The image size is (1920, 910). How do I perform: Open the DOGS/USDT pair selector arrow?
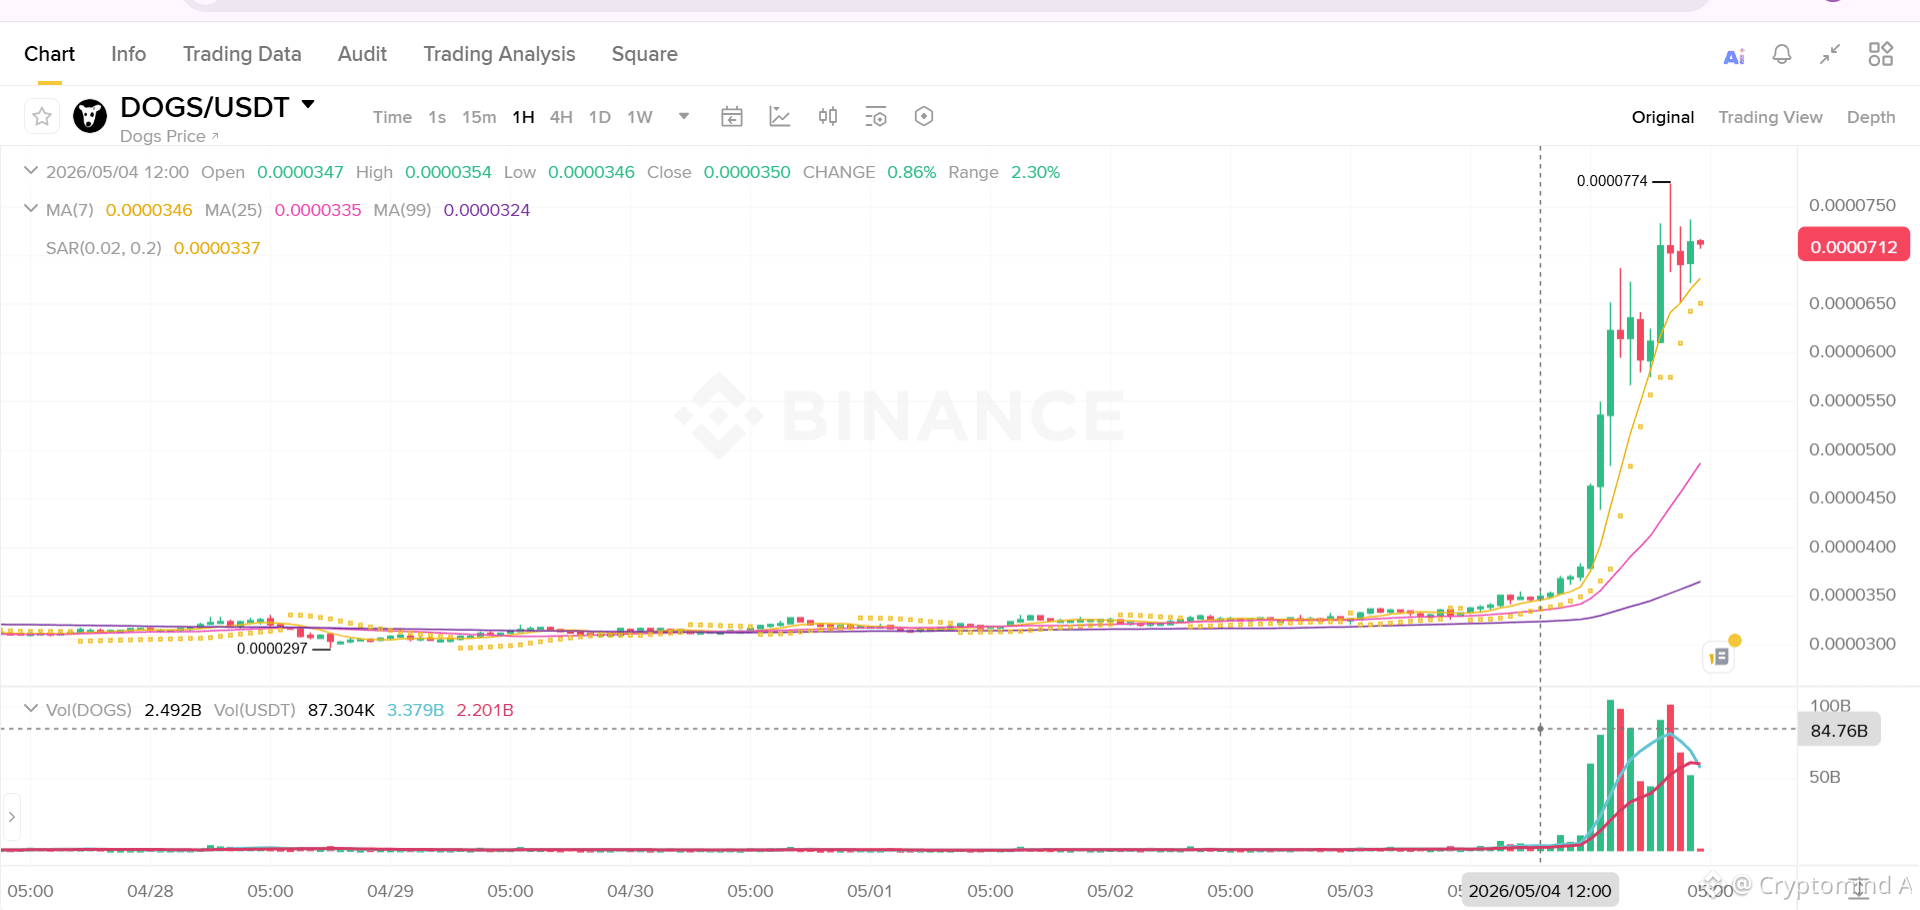tap(308, 104)
